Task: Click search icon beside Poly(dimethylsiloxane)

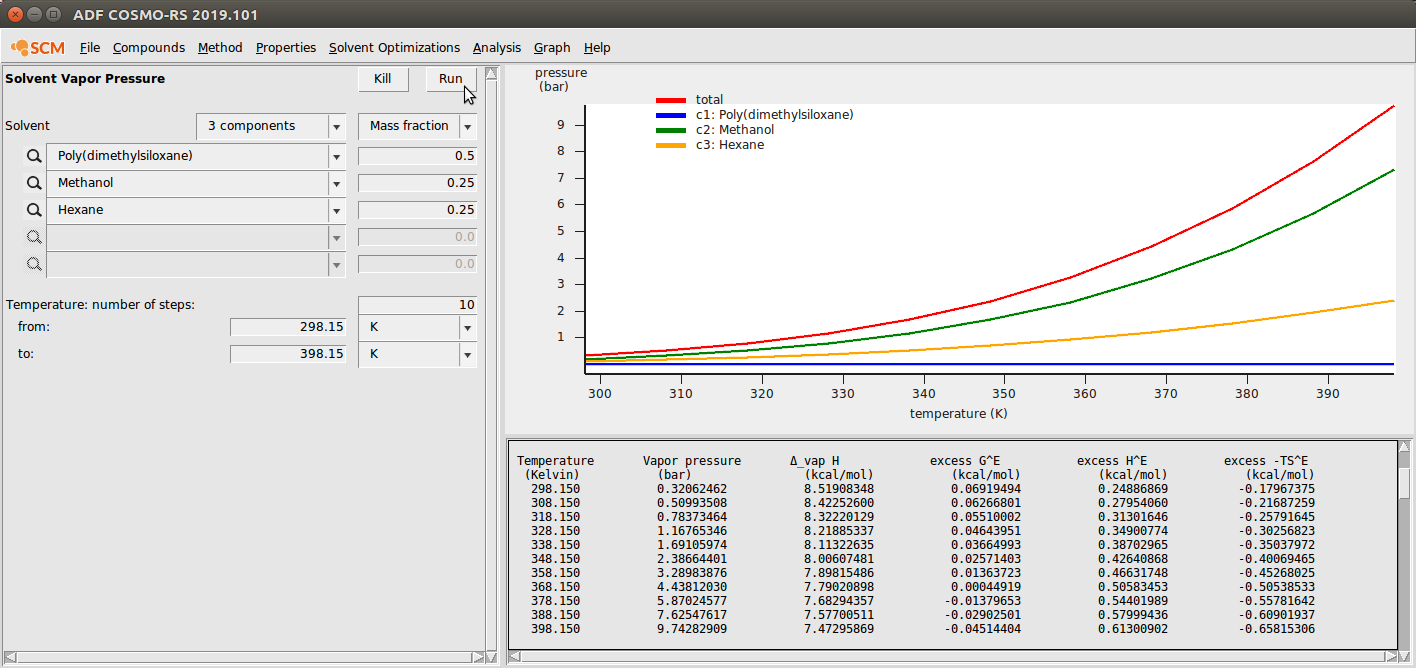Action: (x=34, y=156)
